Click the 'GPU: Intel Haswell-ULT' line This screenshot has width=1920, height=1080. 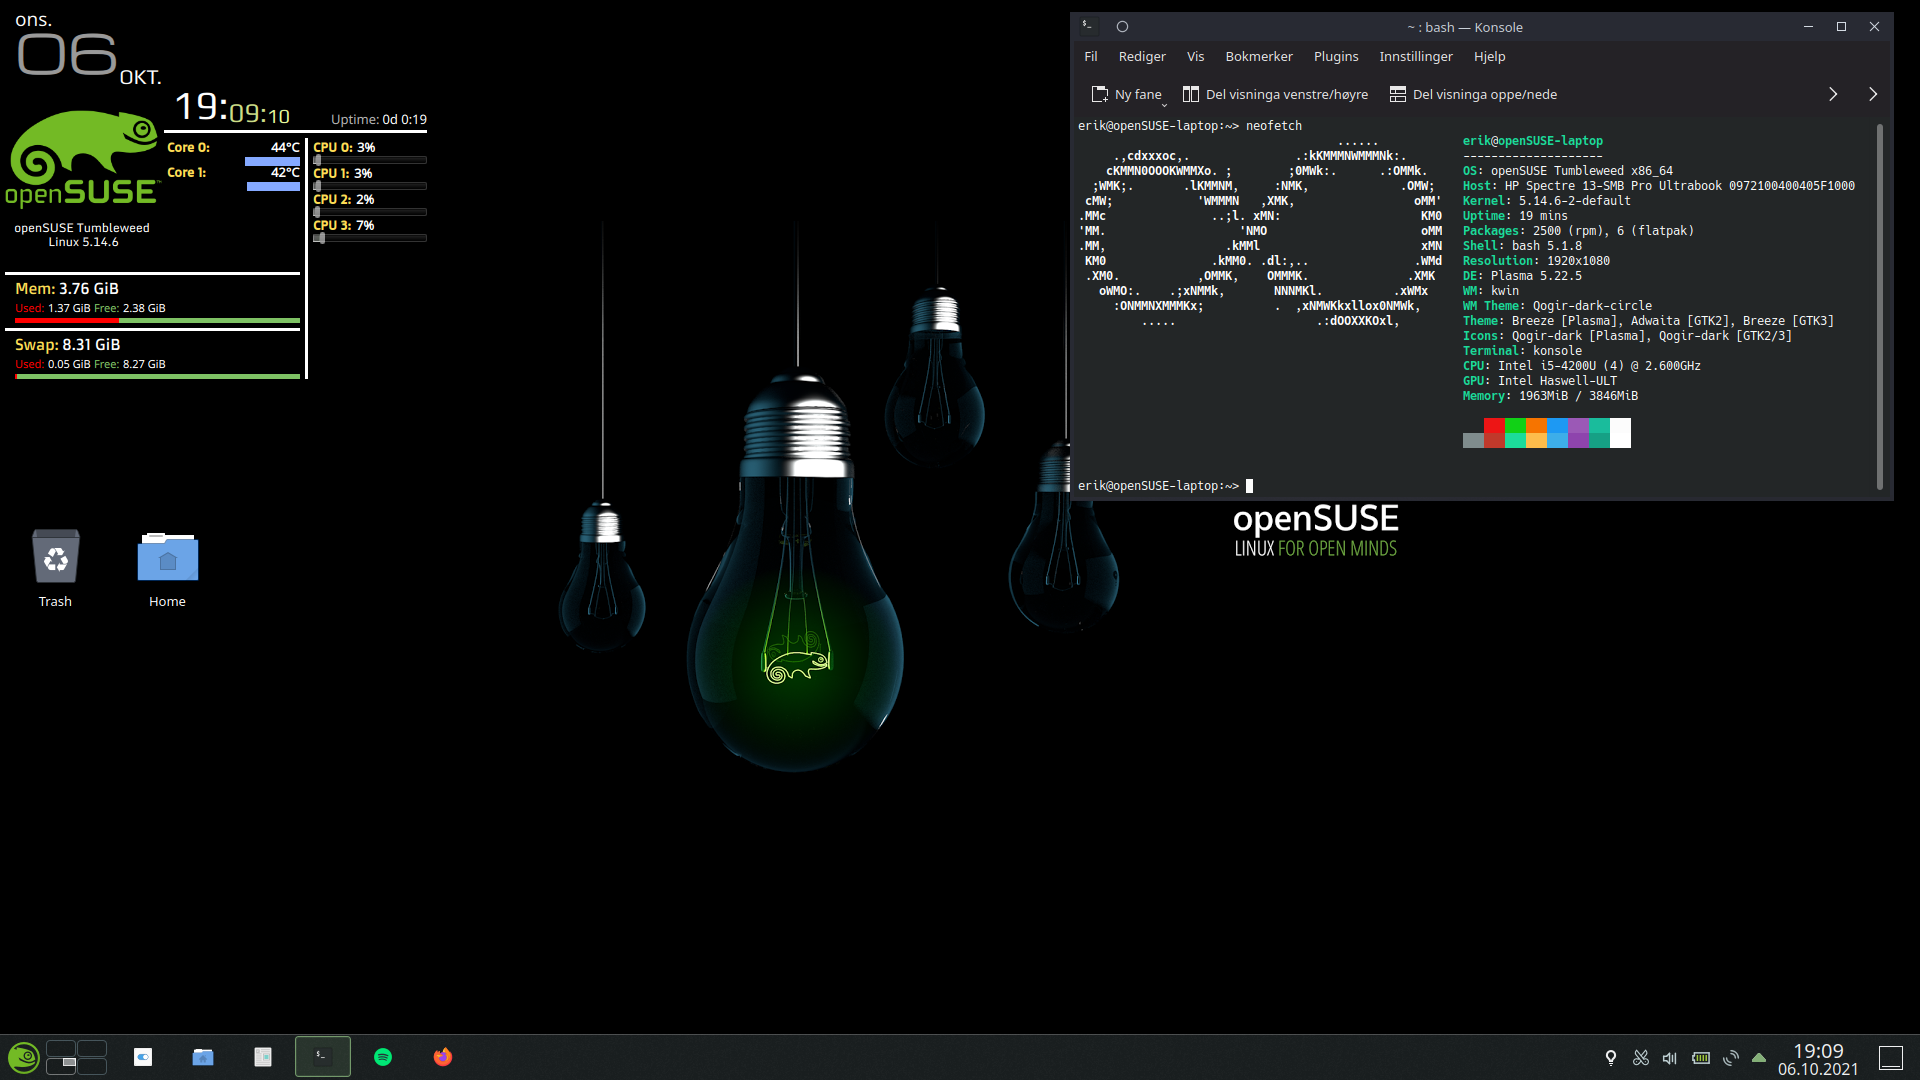pos(1539,381)
